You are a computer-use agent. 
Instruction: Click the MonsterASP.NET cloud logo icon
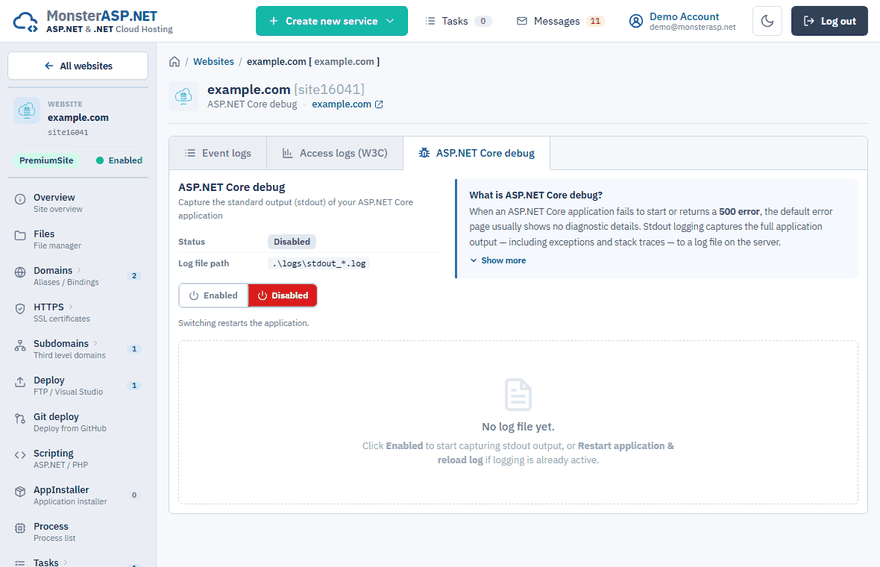[x=25, y=21]
